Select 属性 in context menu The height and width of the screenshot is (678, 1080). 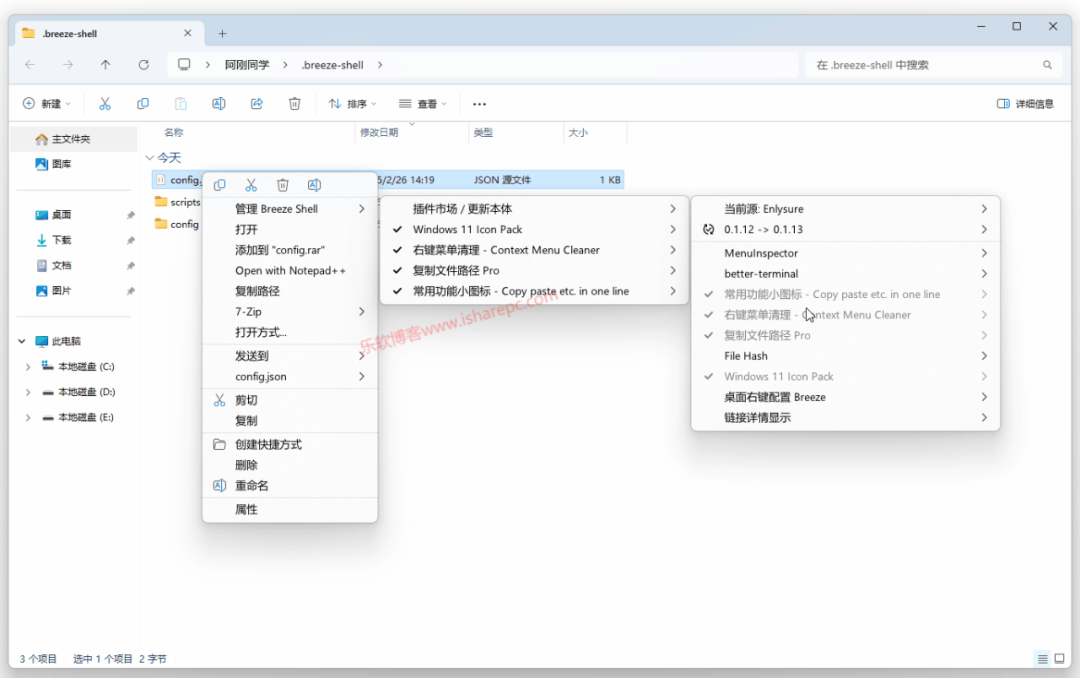290,510
